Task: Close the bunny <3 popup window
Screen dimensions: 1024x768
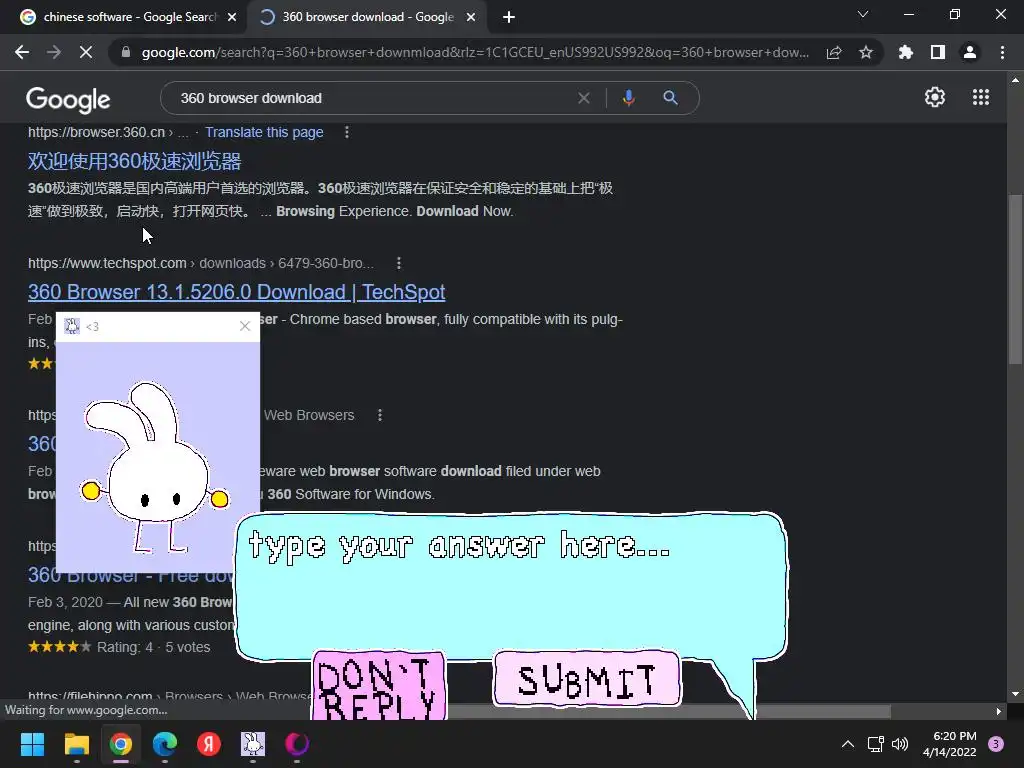Action: [245, 326]
